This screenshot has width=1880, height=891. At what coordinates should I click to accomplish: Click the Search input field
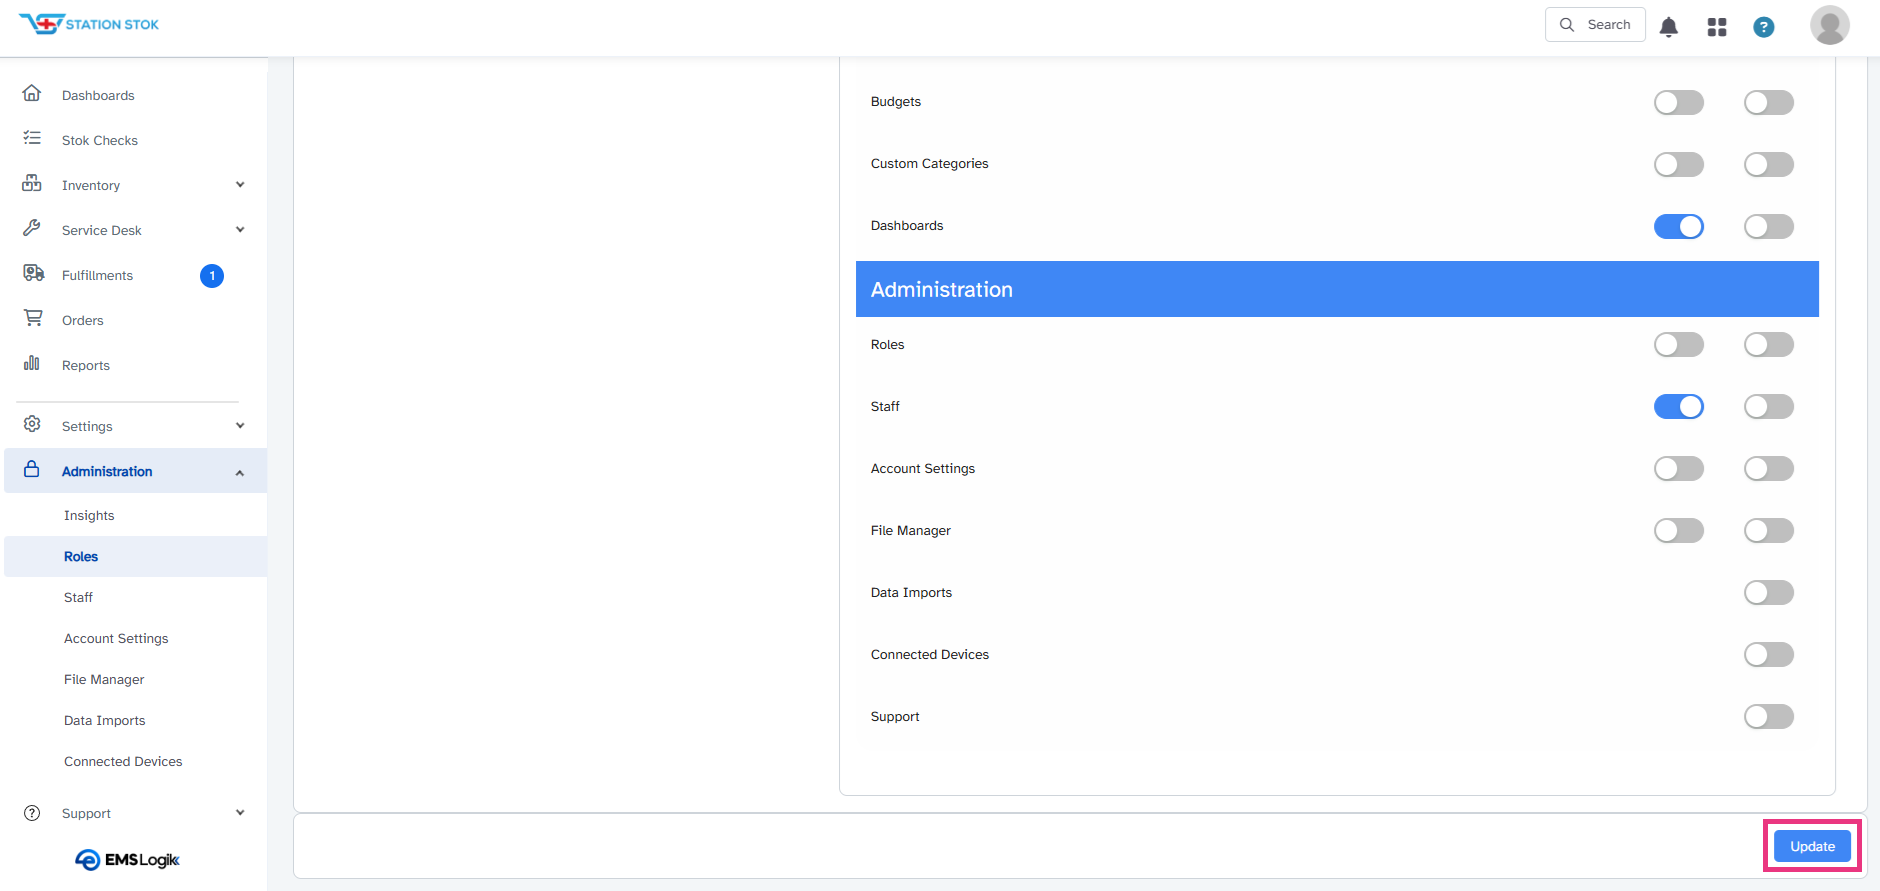1595,25
